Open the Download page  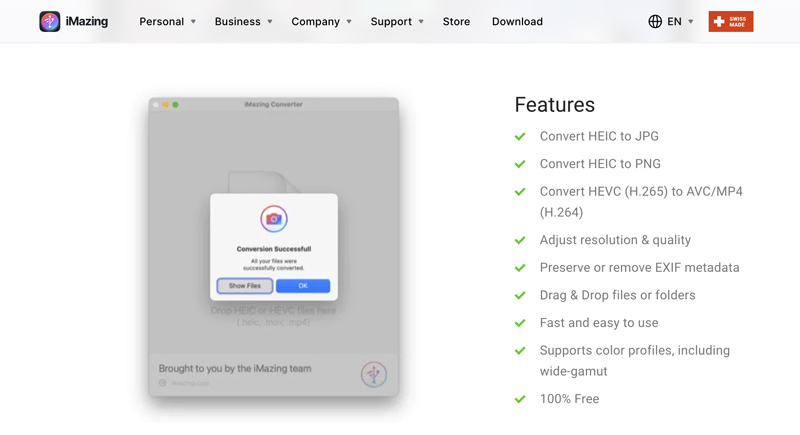point(517,21)
